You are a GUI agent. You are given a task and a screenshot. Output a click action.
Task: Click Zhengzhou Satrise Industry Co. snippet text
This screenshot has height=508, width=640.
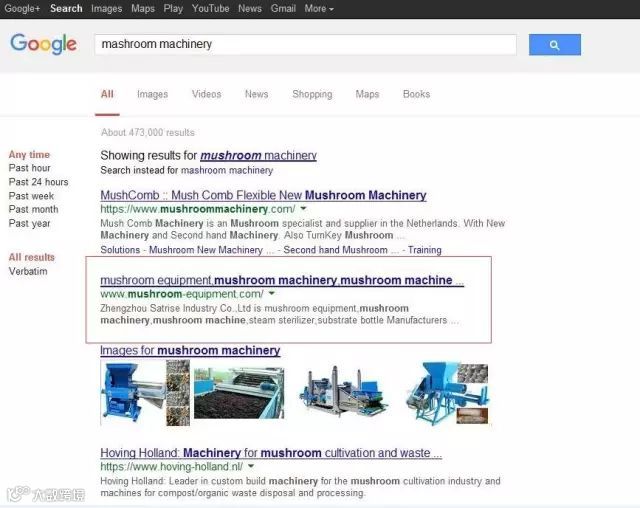(x=280, y=314)
